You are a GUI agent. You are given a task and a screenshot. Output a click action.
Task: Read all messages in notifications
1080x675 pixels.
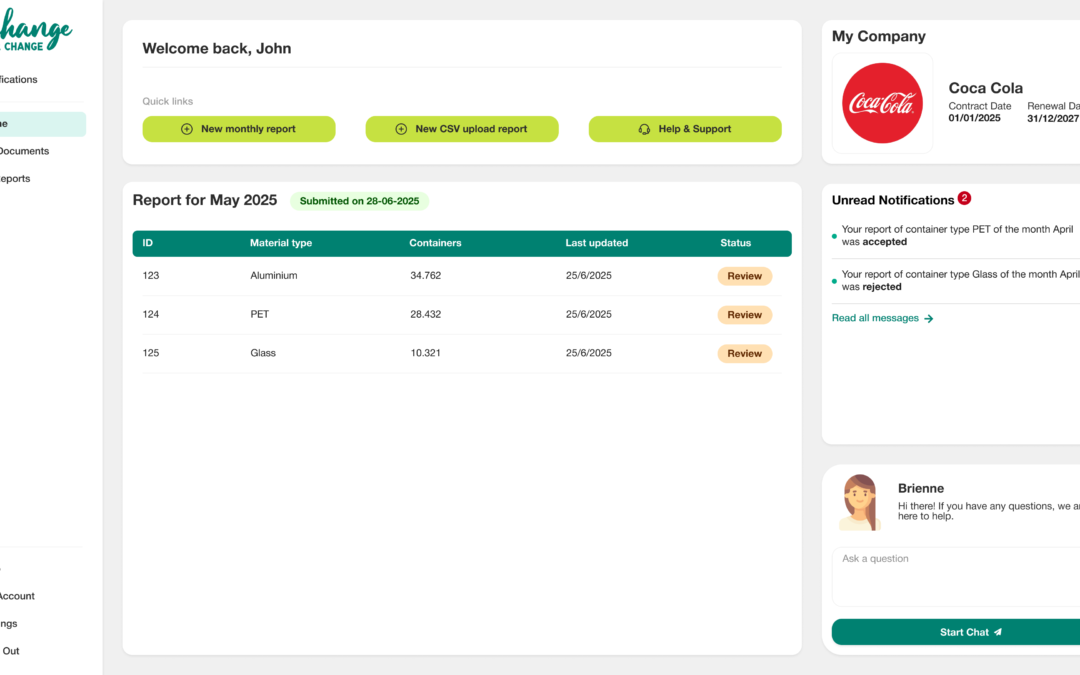[882, 318]
